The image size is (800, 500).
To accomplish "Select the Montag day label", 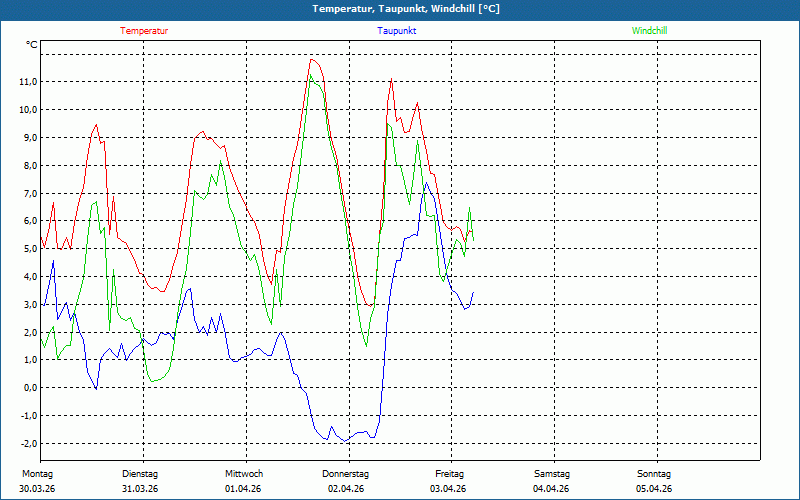I will click(x=37, y=474).
